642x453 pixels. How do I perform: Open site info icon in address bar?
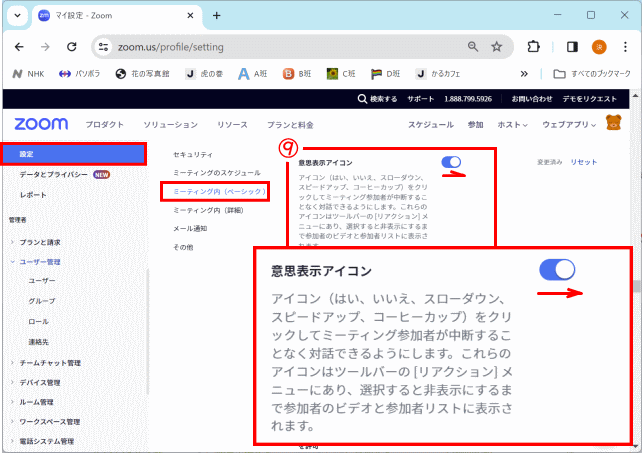104,47
